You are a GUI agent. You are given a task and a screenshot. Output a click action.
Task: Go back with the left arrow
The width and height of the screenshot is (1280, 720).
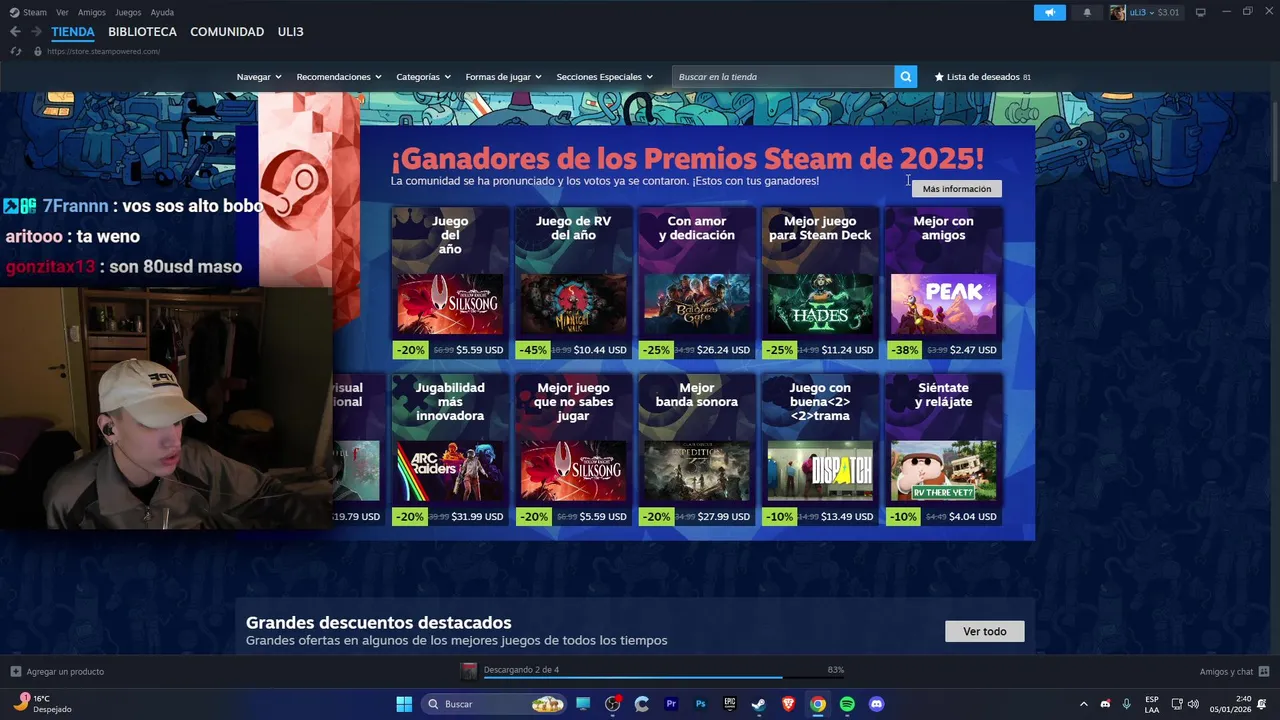pos(15,32)
